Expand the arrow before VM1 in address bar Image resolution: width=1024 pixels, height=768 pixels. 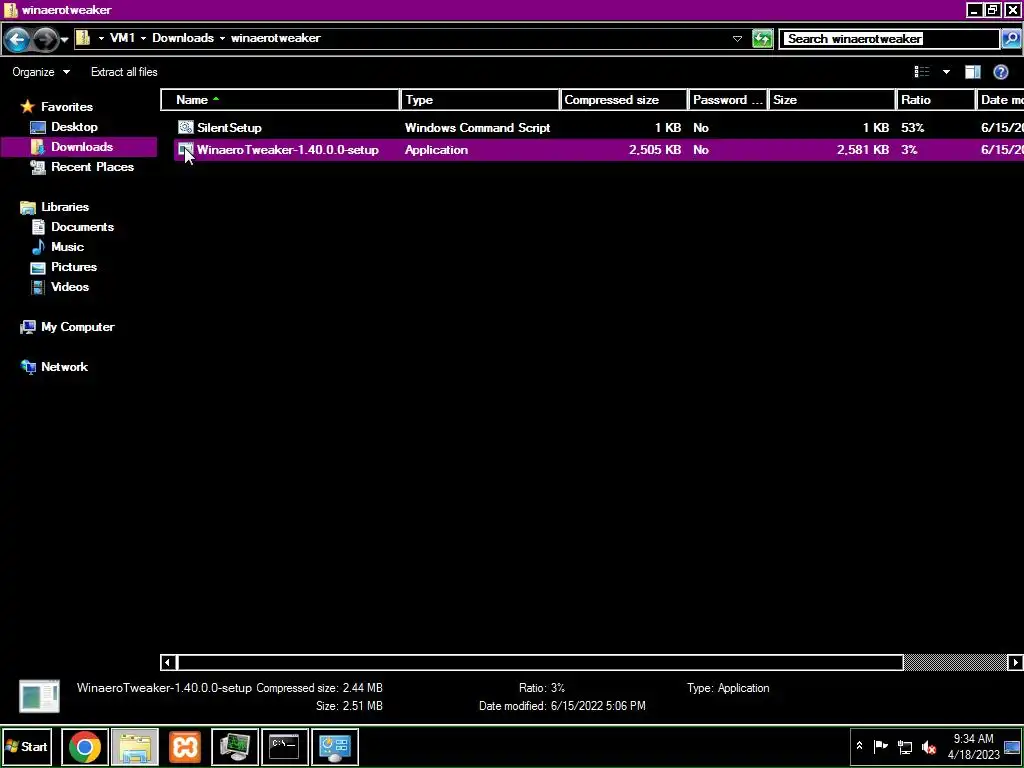[101, 39]
